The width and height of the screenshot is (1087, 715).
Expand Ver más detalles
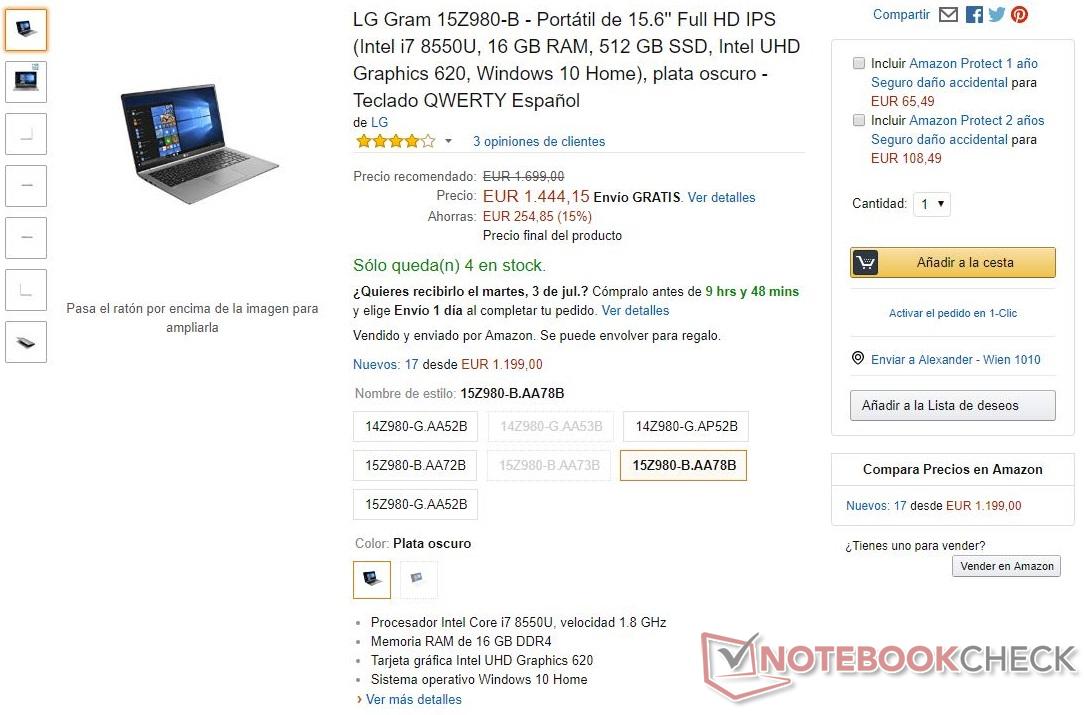[413, 699]
